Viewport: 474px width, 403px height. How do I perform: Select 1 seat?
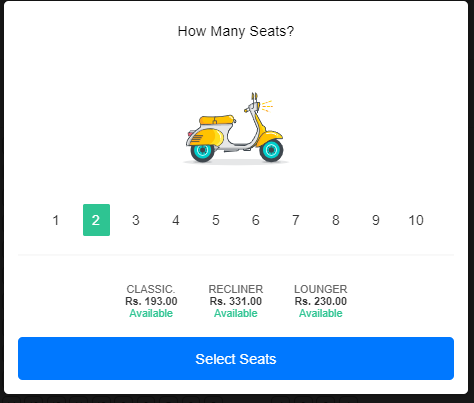point(56,220)
